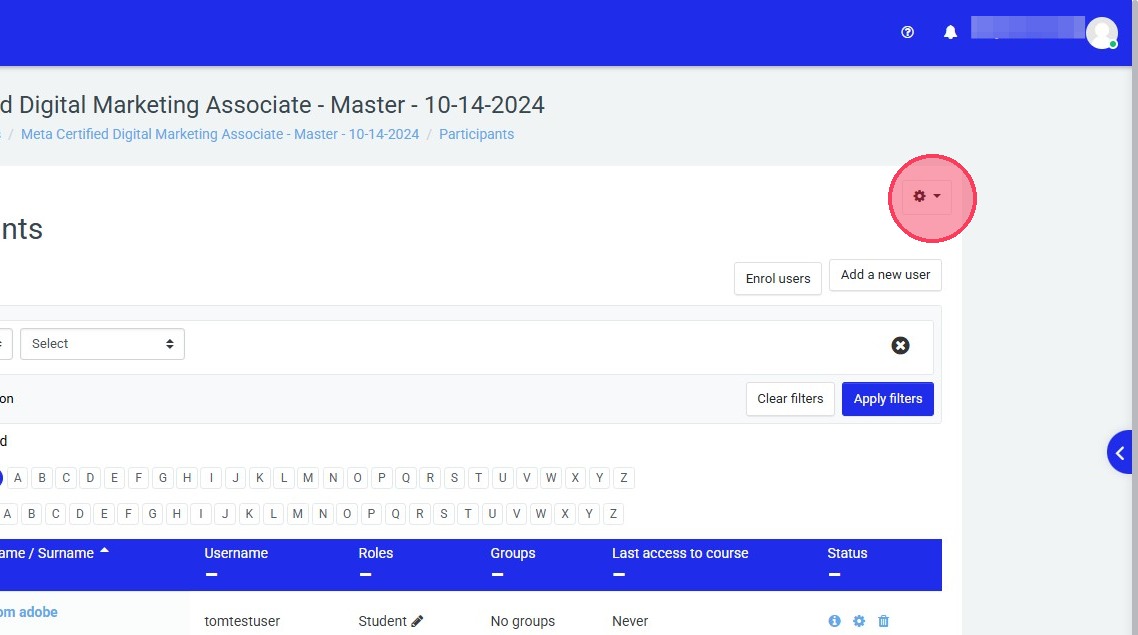Hide the Groups column via minus icon
The image size is (1138, 635).
(497, 574)
